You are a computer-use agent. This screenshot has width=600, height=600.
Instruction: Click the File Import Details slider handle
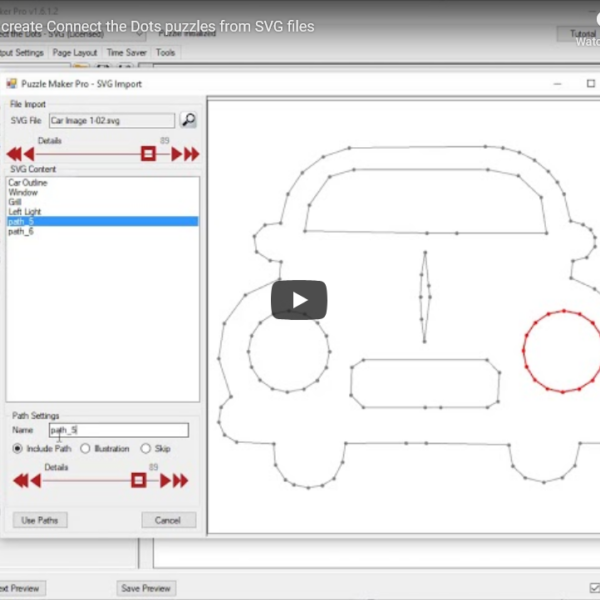(x=148, y=154)
